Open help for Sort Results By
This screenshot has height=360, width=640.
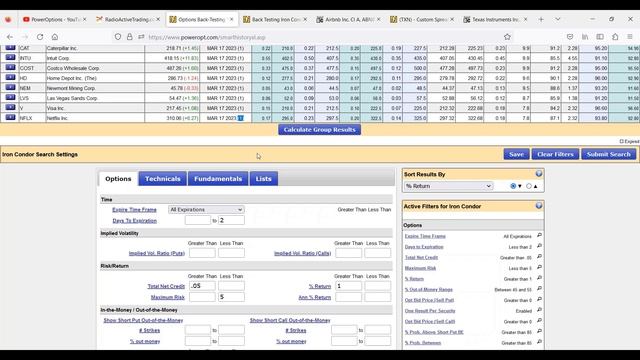(539, 174)
